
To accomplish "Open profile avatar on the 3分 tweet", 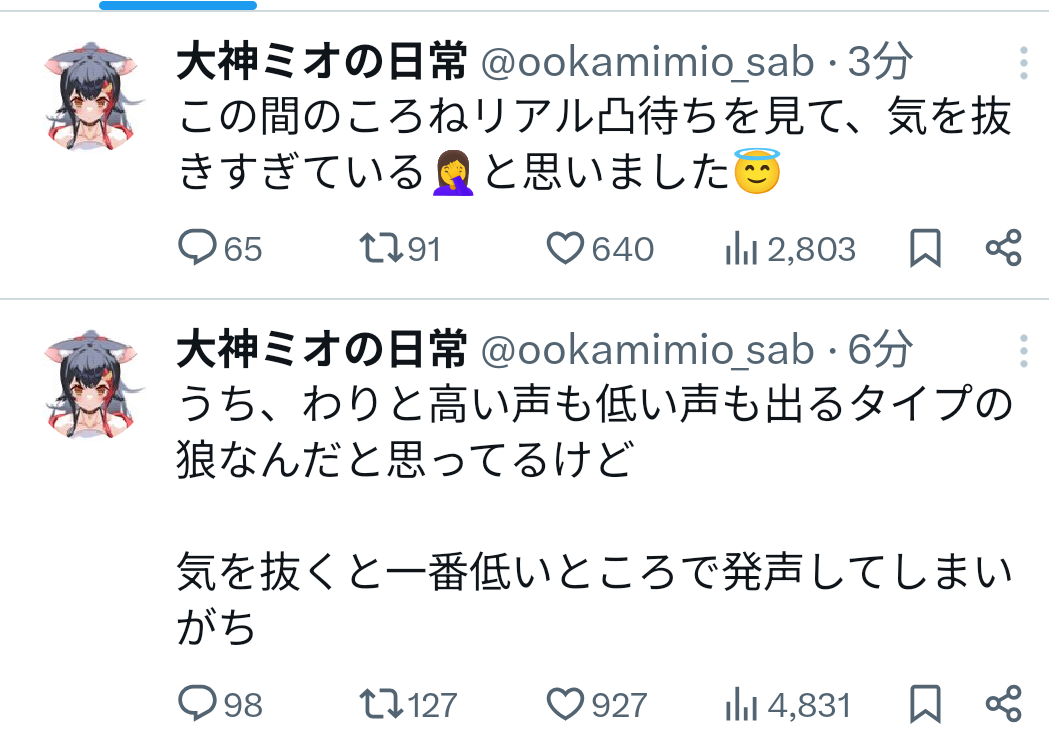I will click(93, 97).
